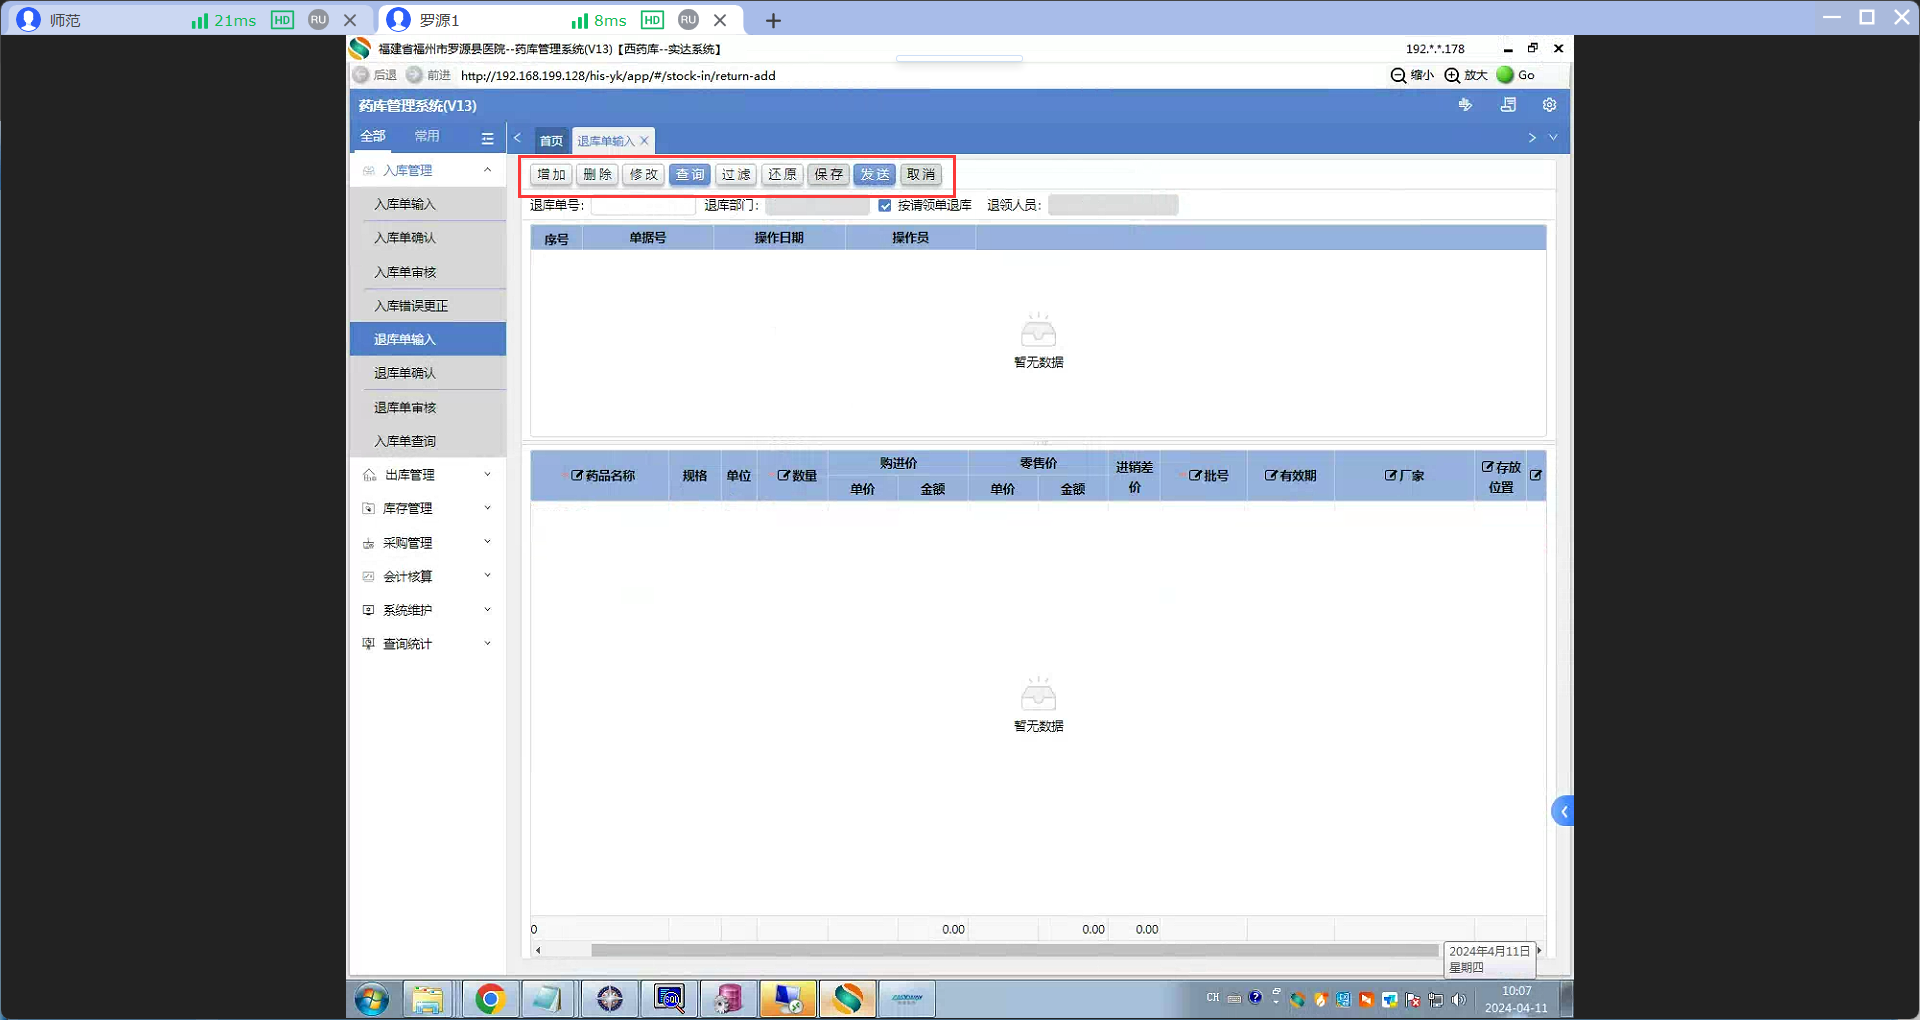Click the 过滤 button
This screenshot has height=1020, width=1920.
point(736,175)
